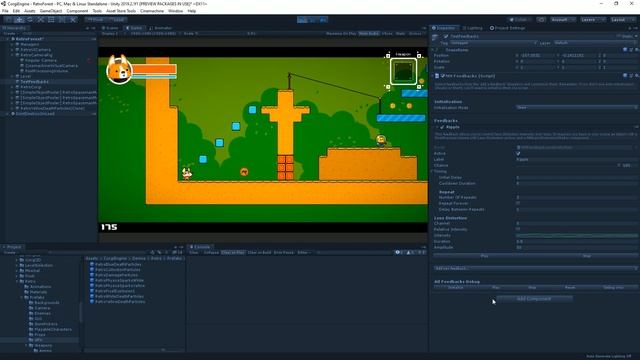Open the Layer dropdown in Inspector

pos(596,43)
